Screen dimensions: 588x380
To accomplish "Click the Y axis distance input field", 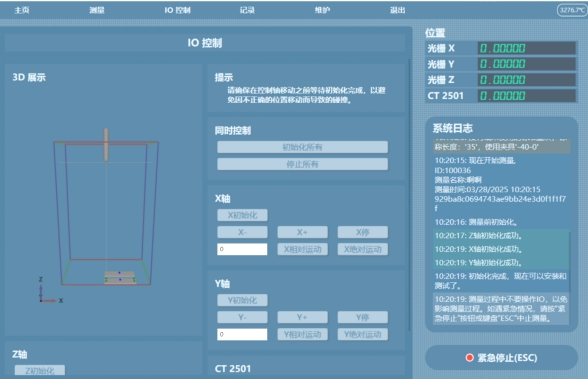I will tap(242, 334).
